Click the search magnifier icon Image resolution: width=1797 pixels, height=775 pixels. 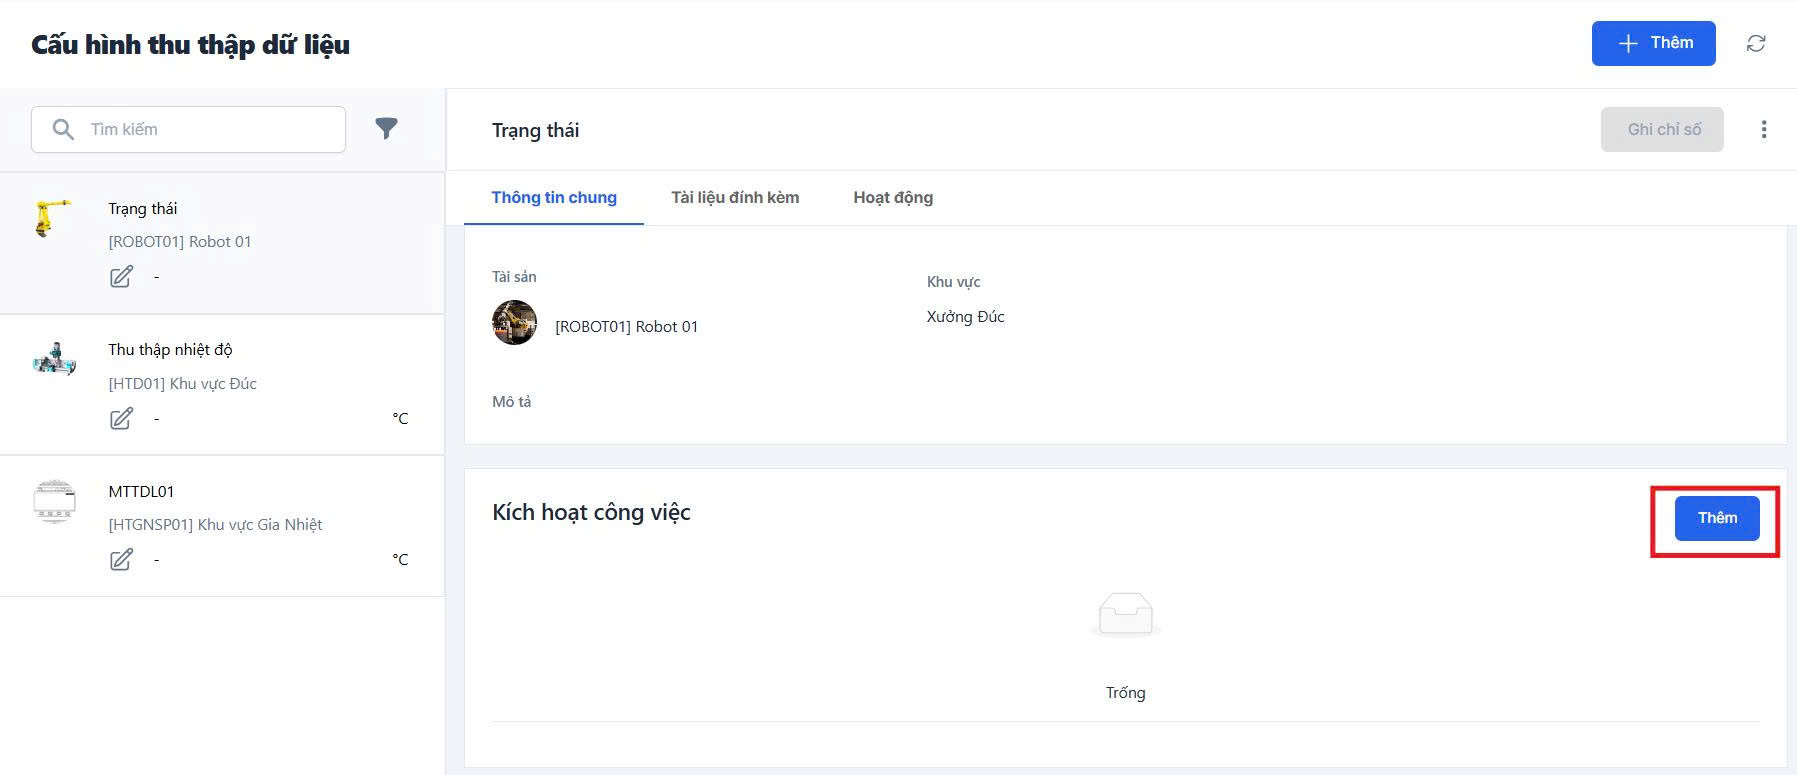(63, 130)
